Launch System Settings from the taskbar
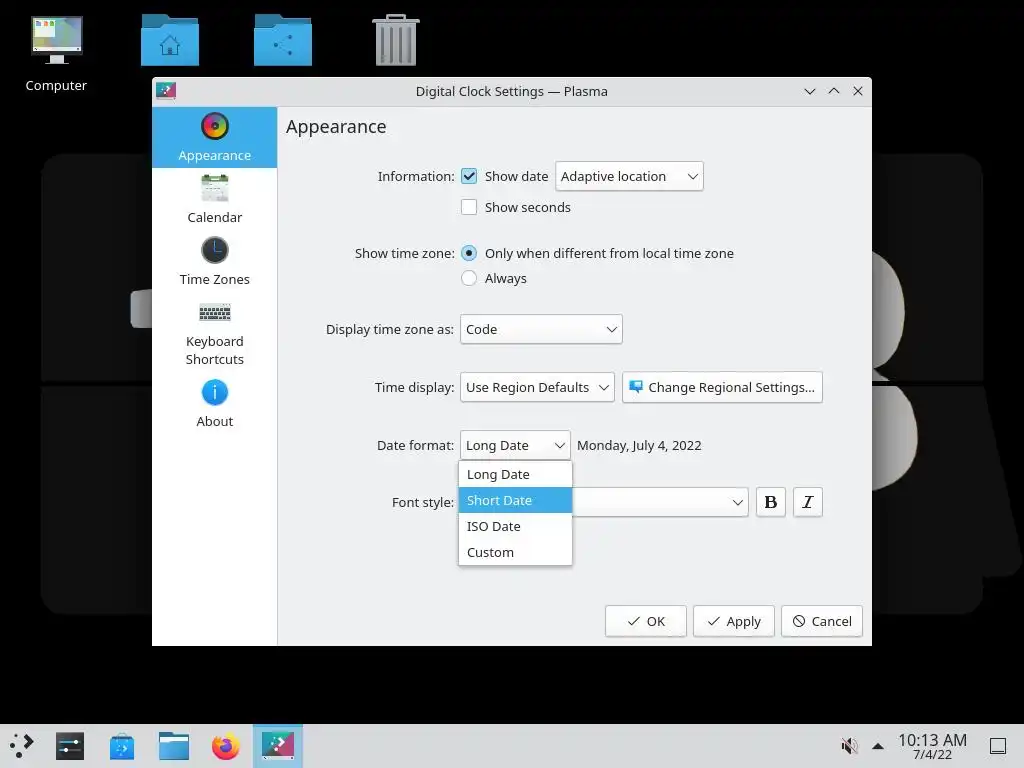The height and width of the screenshot is (768, 1024). (x=70, y=746)
